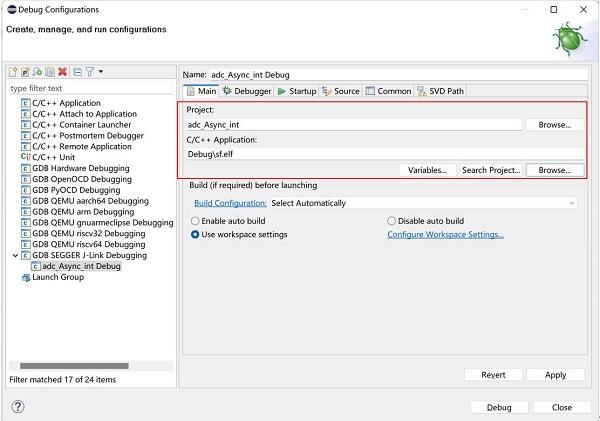Click the type filter text field

[90, 88]
